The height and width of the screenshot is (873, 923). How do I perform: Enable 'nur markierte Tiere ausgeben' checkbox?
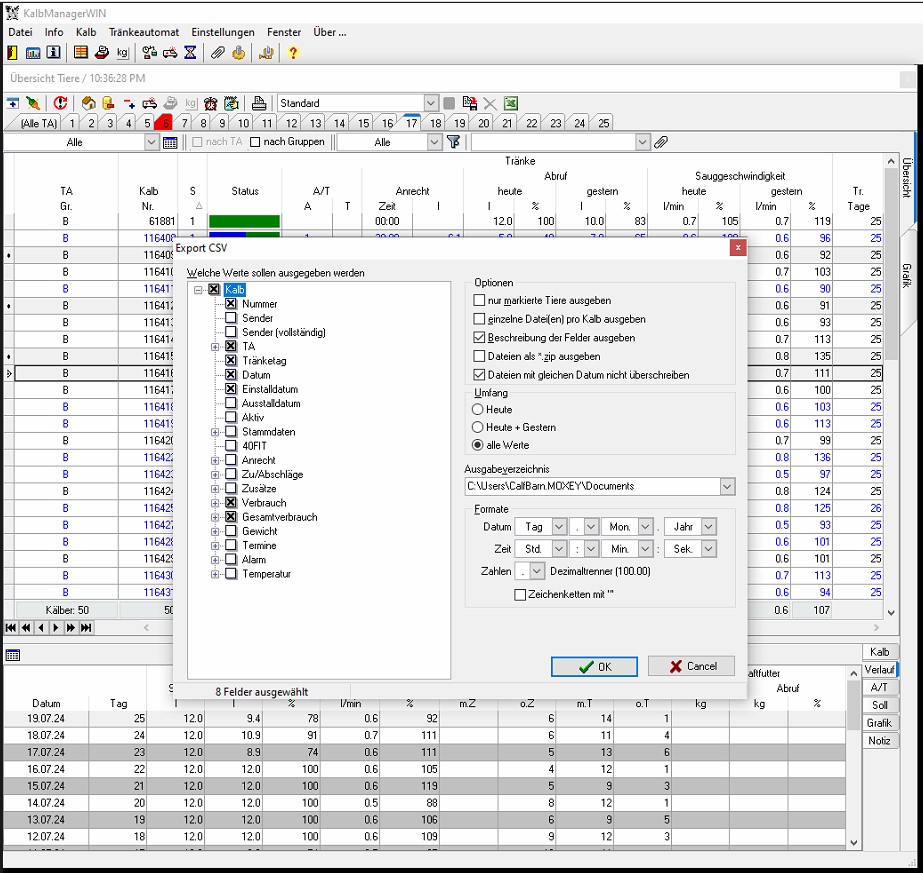click(x=480, y=300)
